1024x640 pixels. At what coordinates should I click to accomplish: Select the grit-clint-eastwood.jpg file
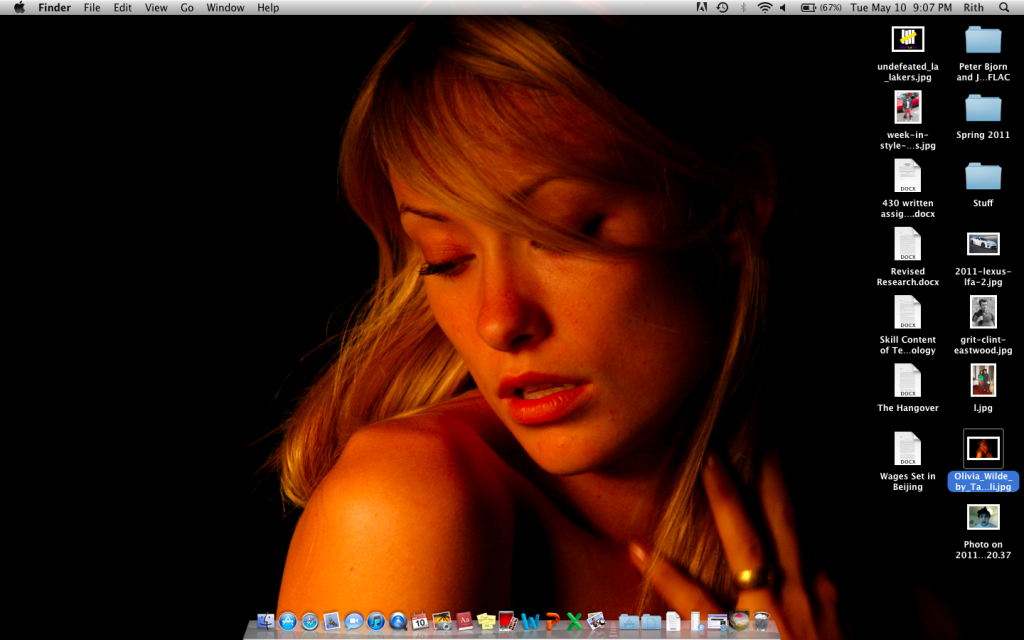[983, 326]
